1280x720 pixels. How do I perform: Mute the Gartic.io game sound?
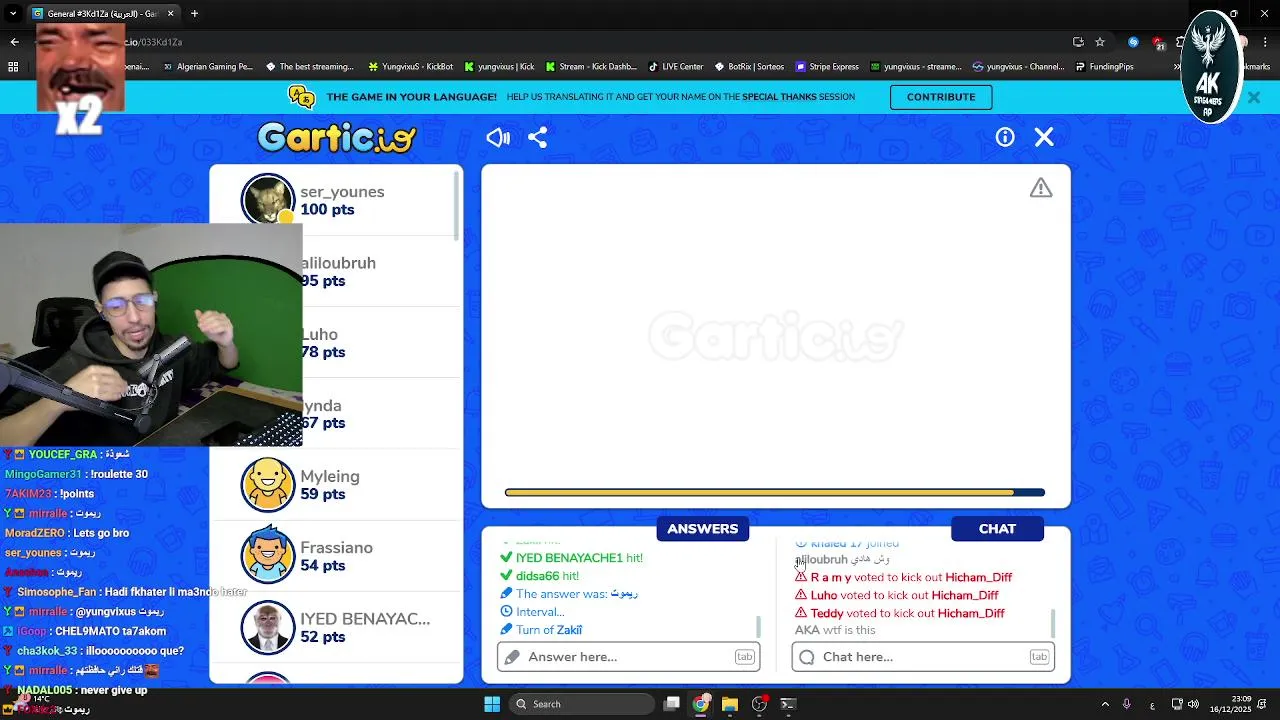pos(498,137)
